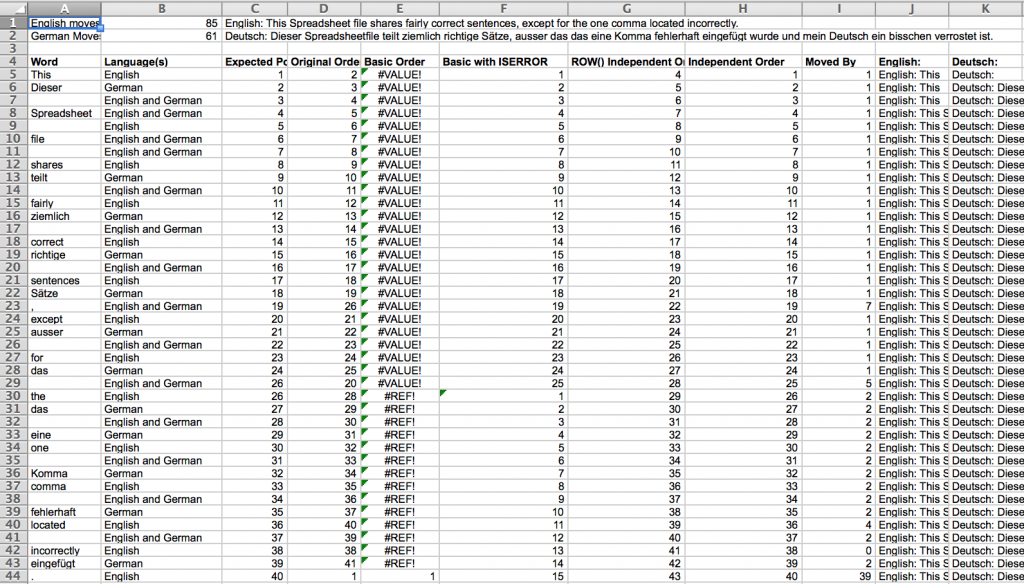Select row 23 header

tap(14, 306)
